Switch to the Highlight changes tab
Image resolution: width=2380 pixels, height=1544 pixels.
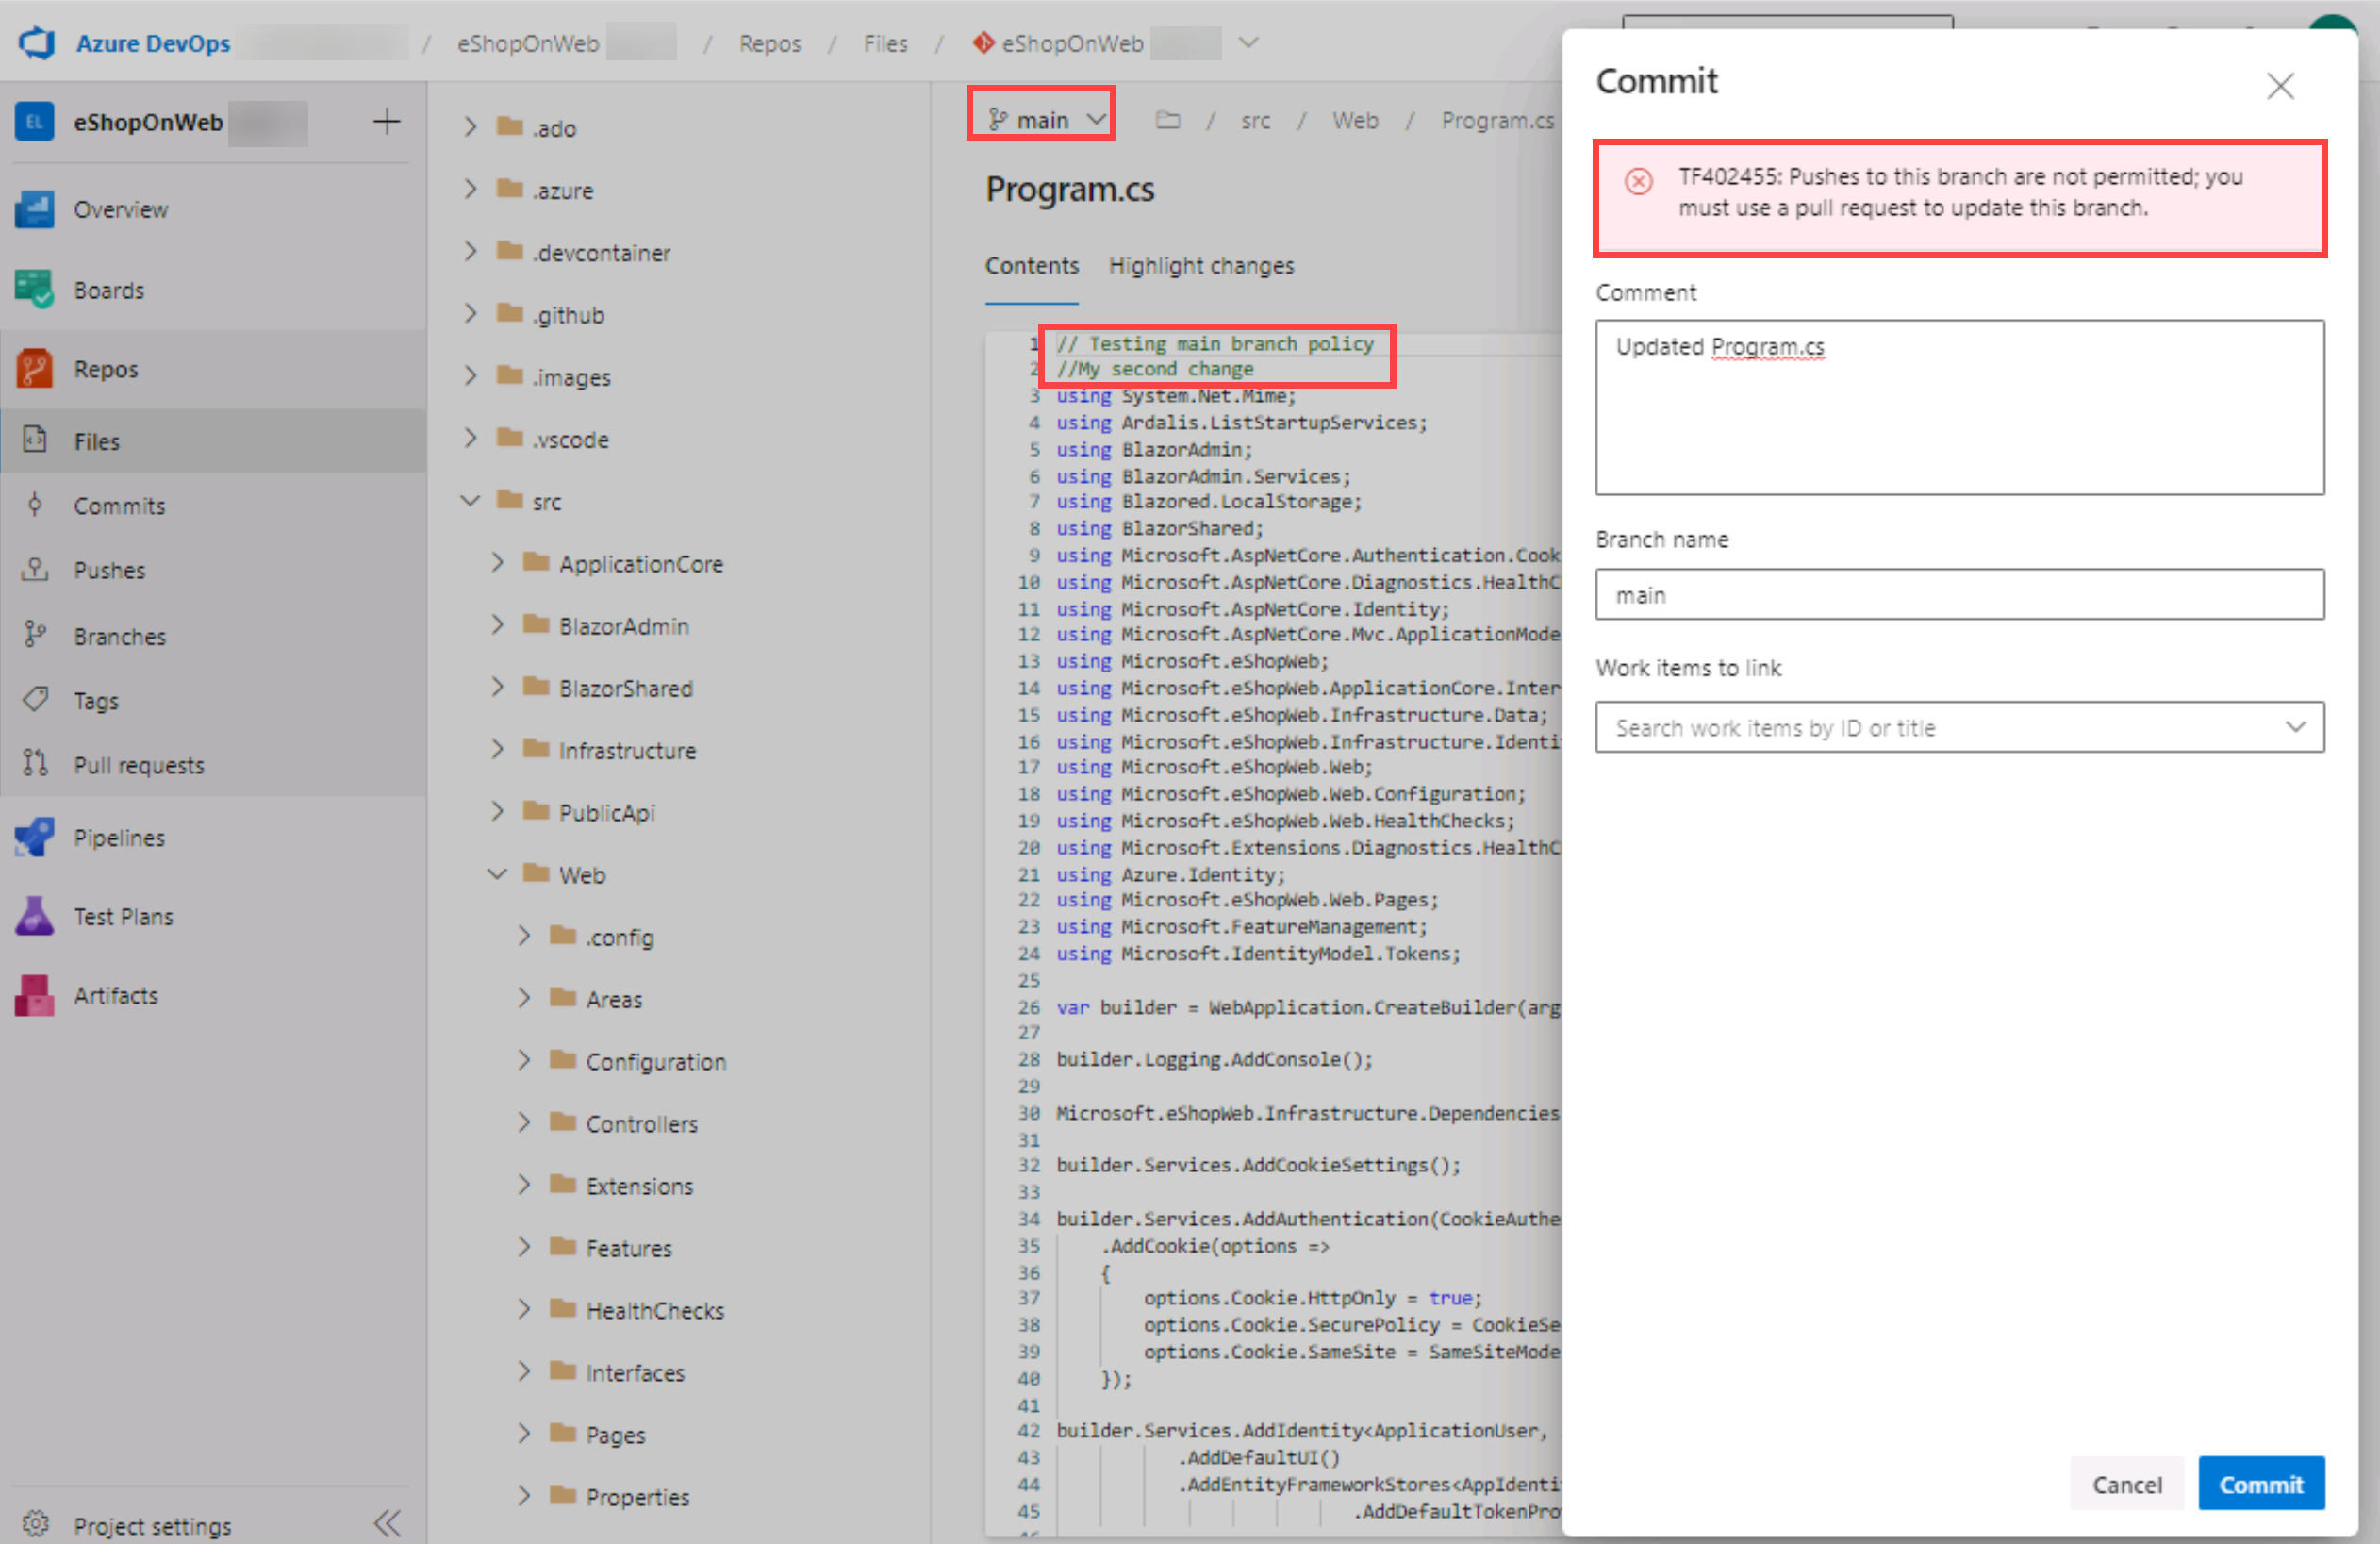[1200, 266]
